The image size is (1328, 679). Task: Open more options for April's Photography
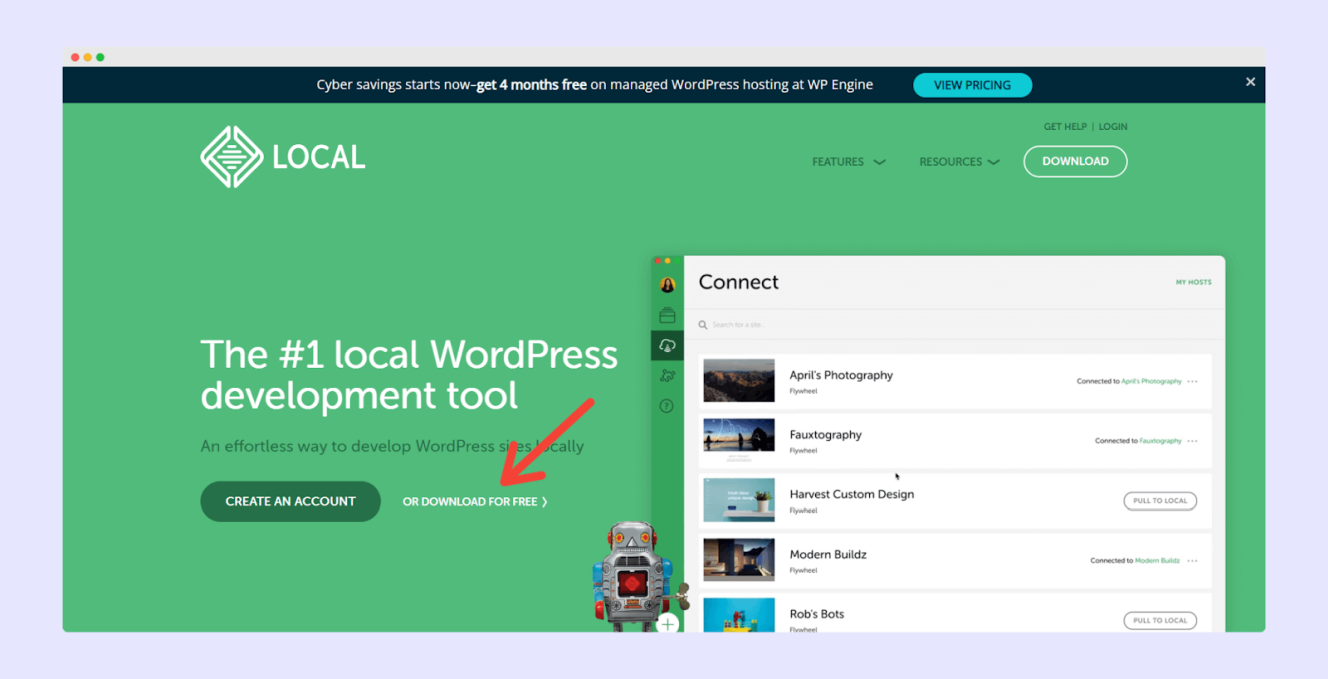[1192, 381]
